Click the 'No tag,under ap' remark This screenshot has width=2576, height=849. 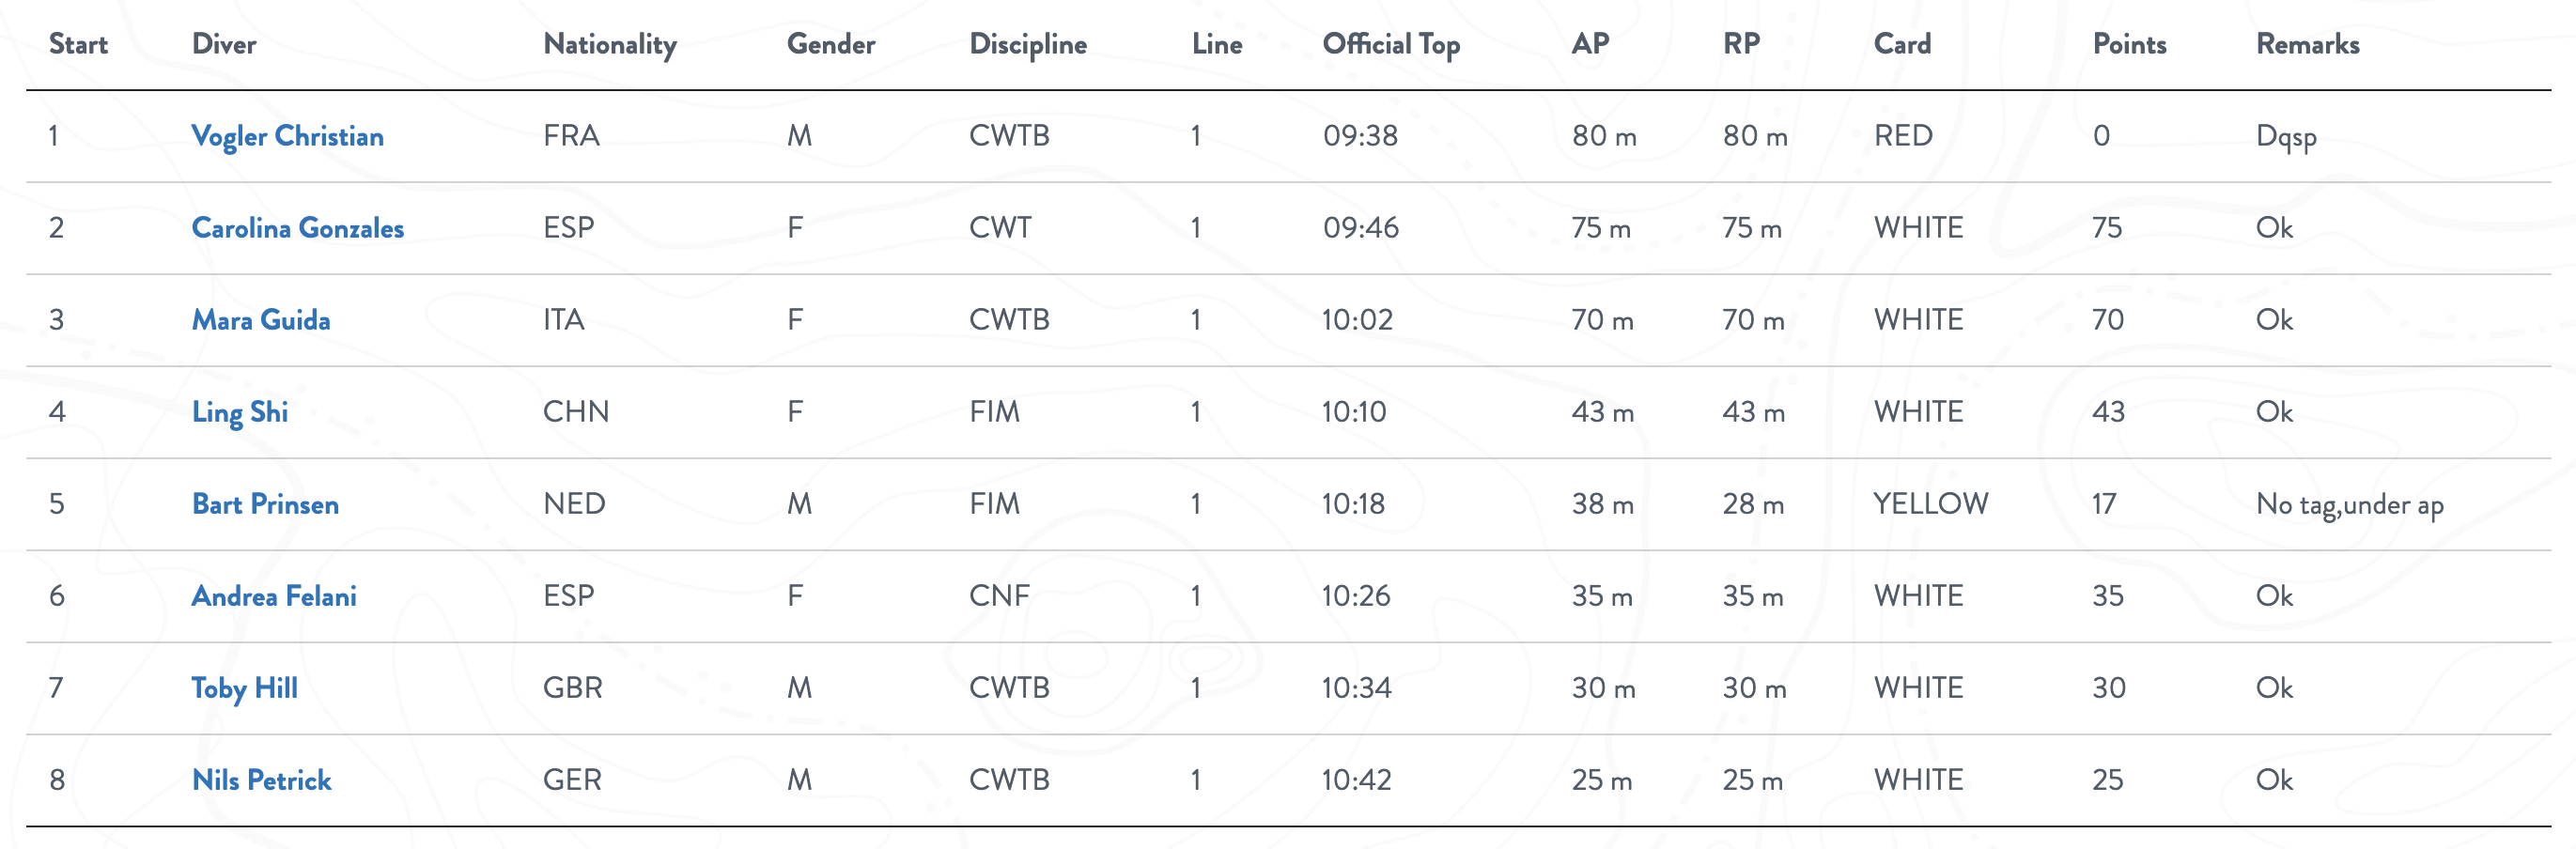click(2349, 505)
